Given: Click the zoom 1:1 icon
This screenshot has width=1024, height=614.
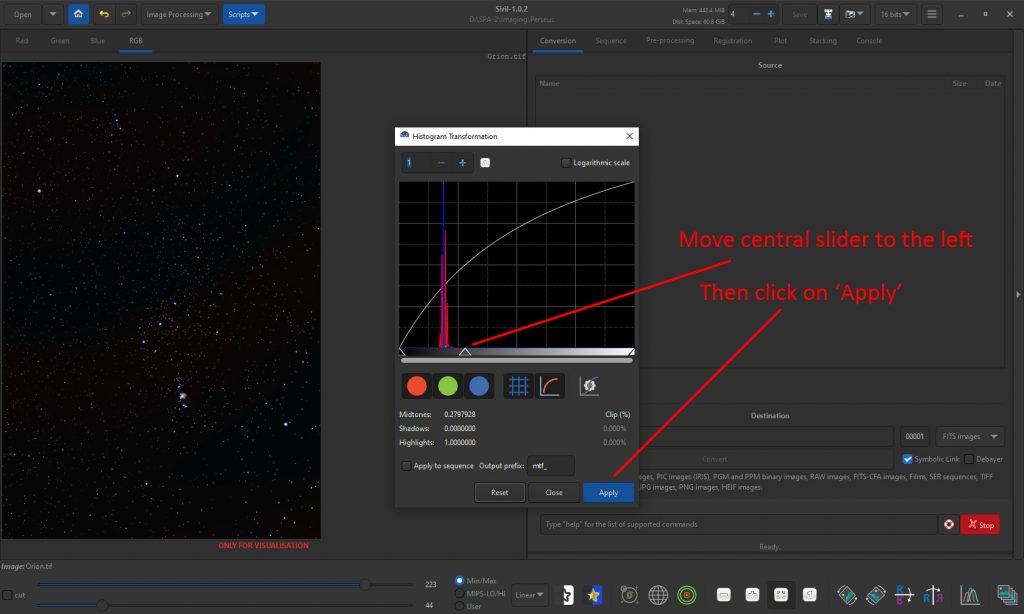Looking at the screenshot, I should (x=810, y=595).
